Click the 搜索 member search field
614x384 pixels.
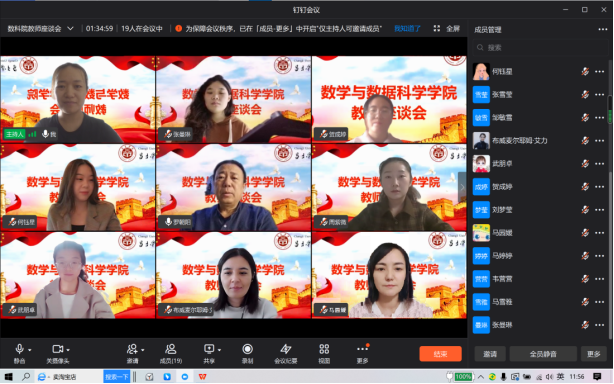coord(539,48)
